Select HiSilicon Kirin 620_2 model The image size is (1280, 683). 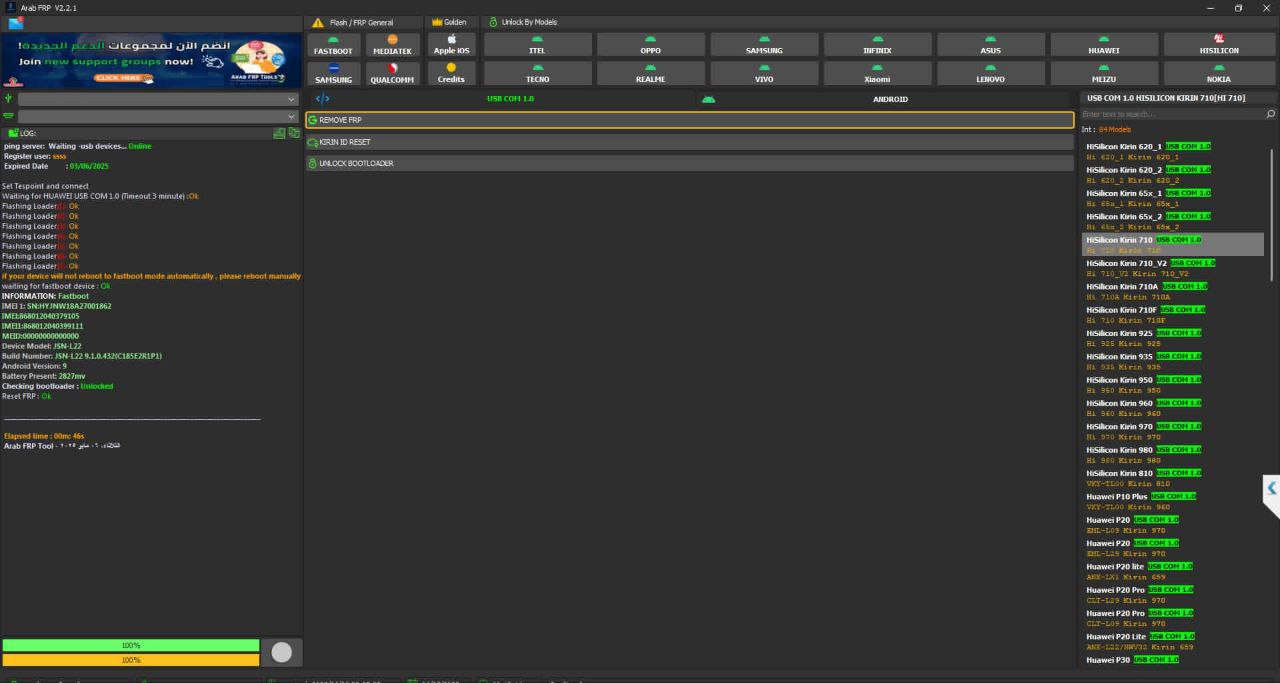pyautogui.click(x=1174, y=175)
